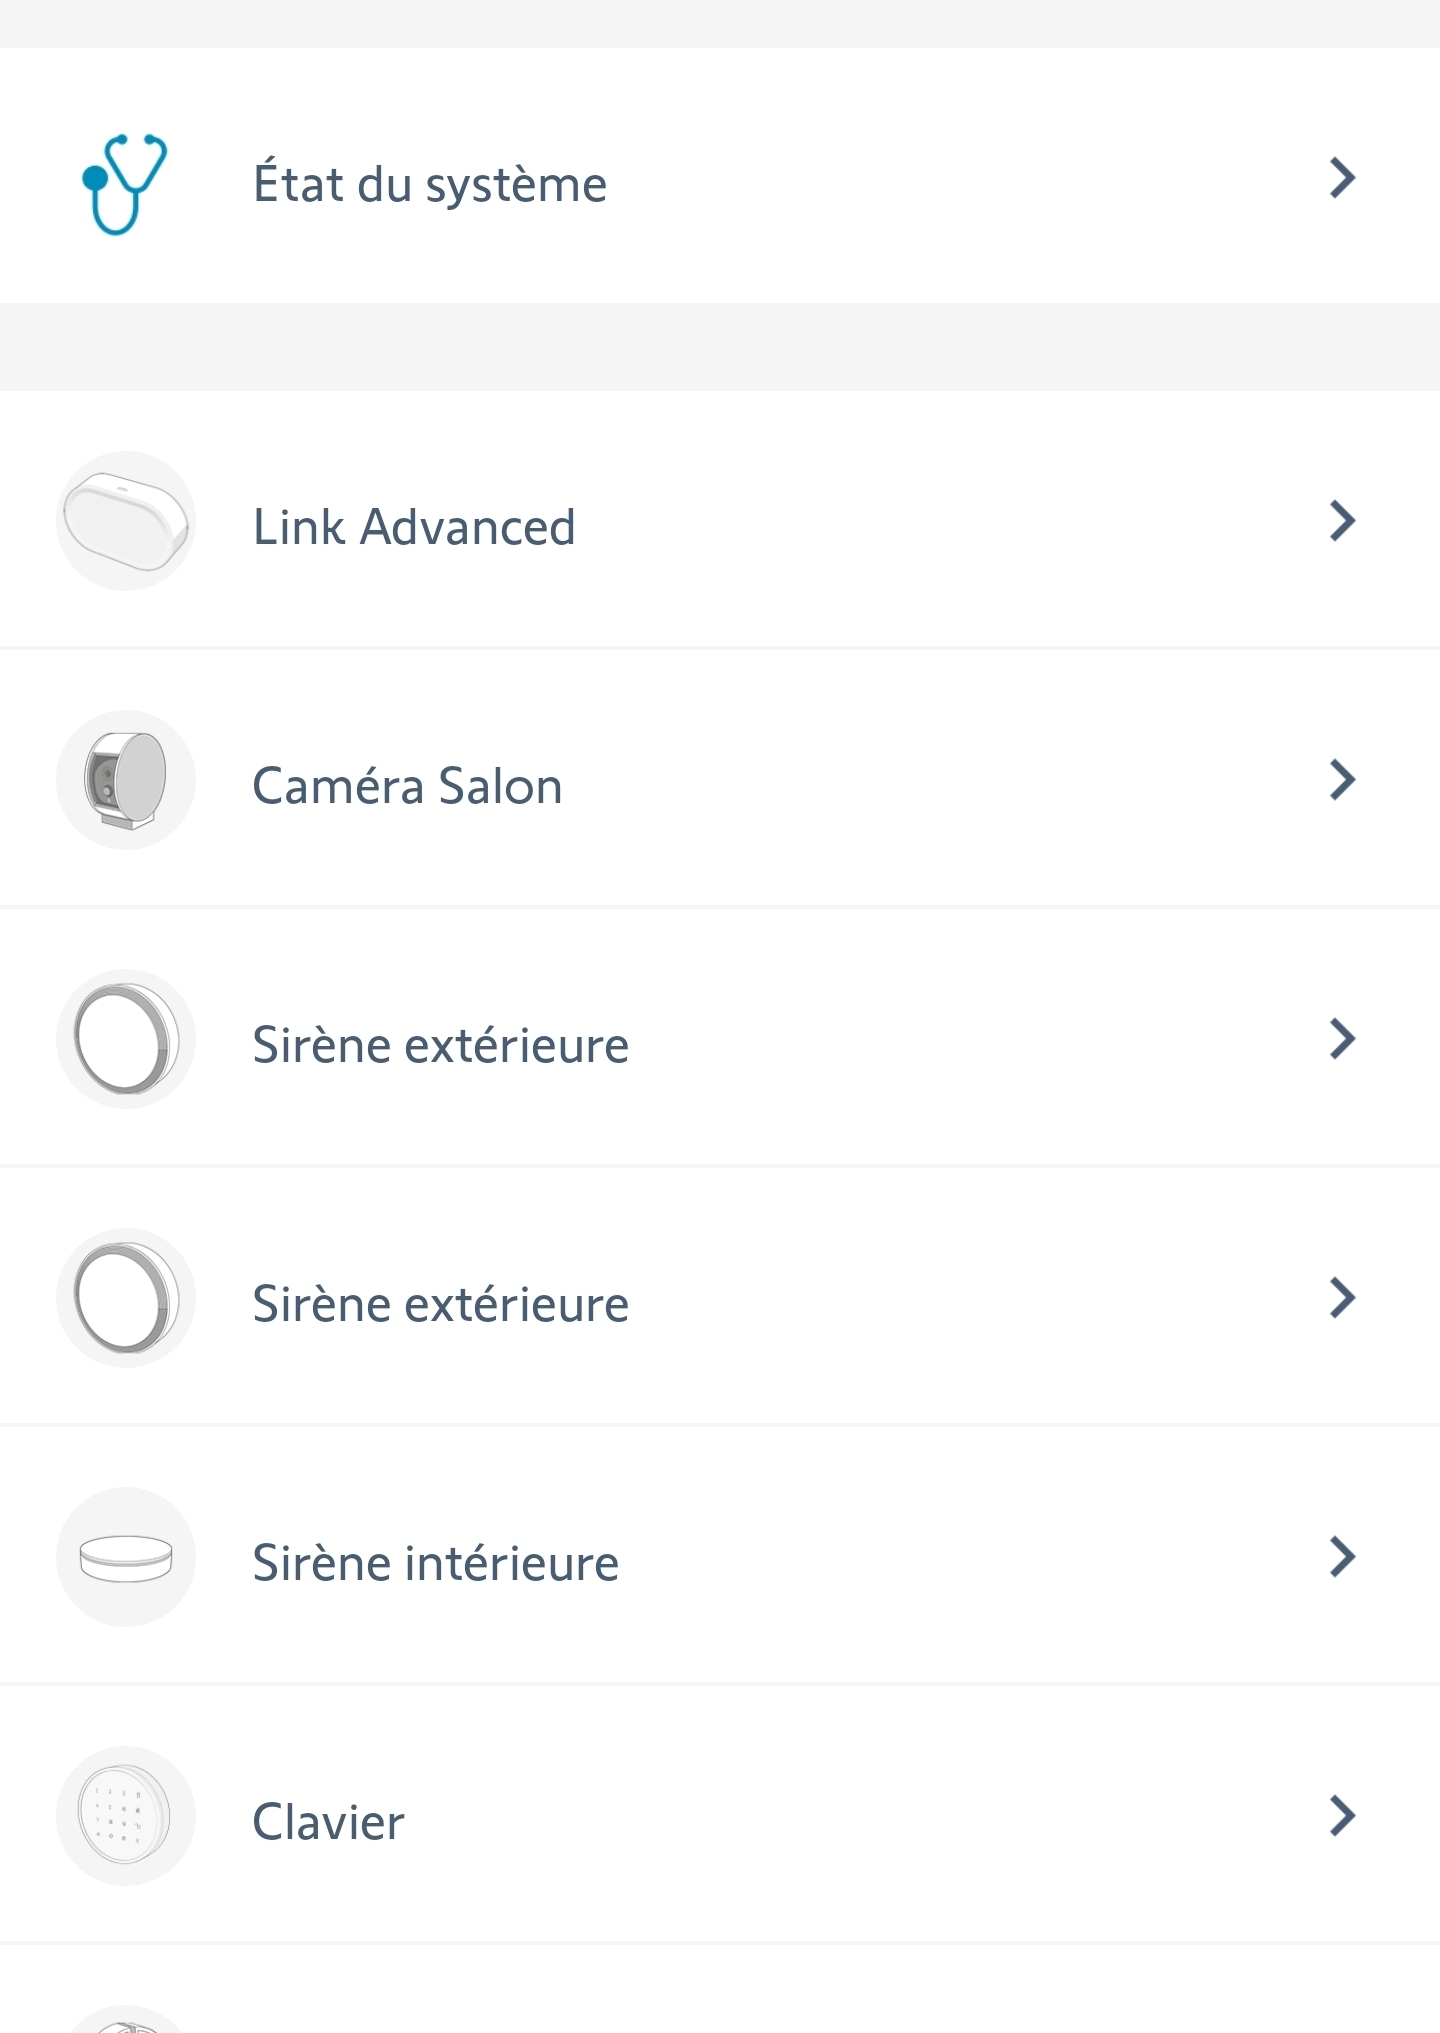Tap the Caméra Salon camera icon
This screenshot has height=2033, width=1440.
click(x=125, y=780)
